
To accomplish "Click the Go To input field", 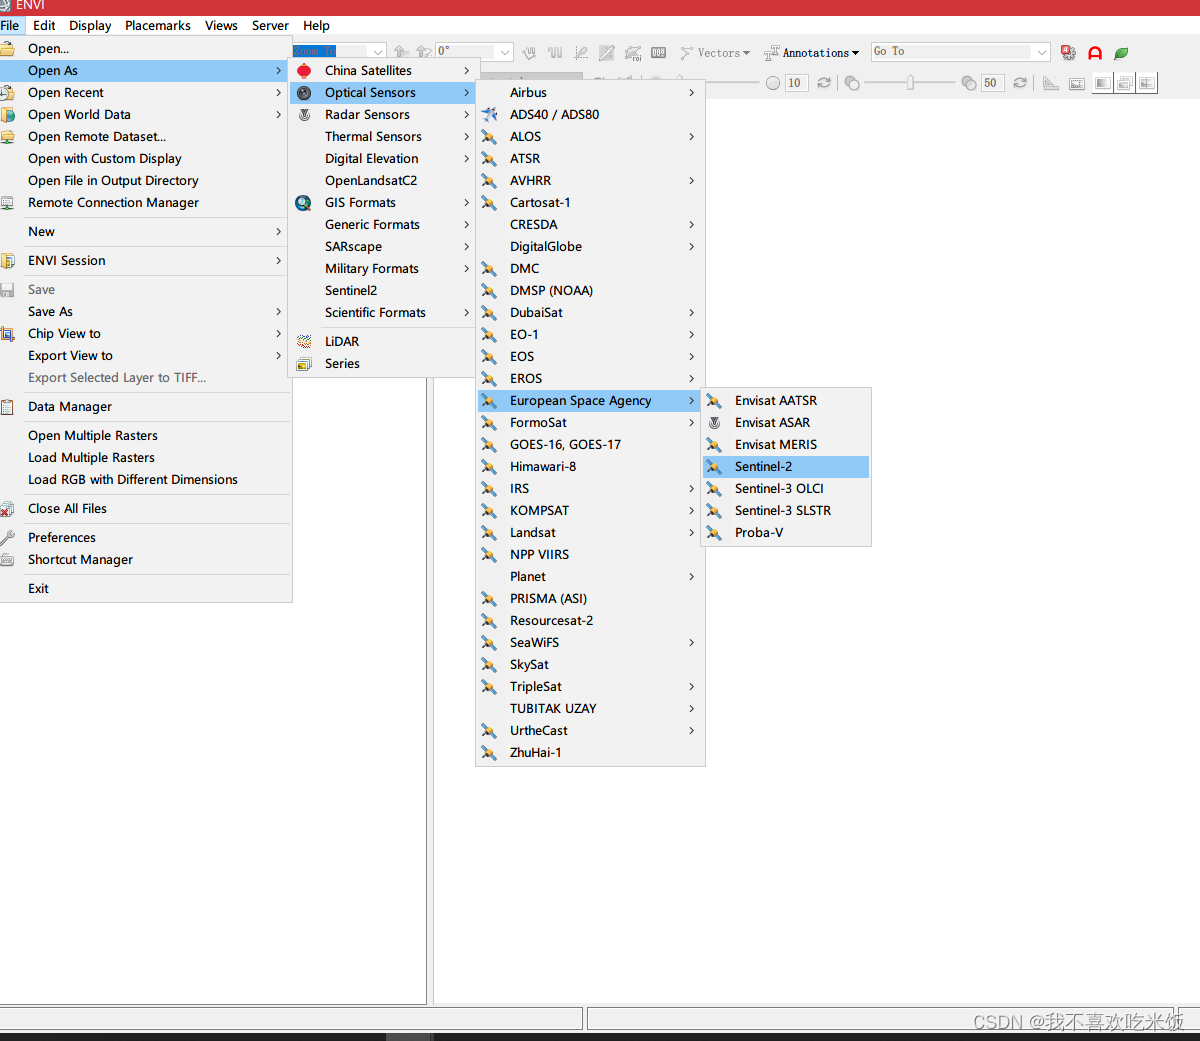I will [x=952, y=51].
